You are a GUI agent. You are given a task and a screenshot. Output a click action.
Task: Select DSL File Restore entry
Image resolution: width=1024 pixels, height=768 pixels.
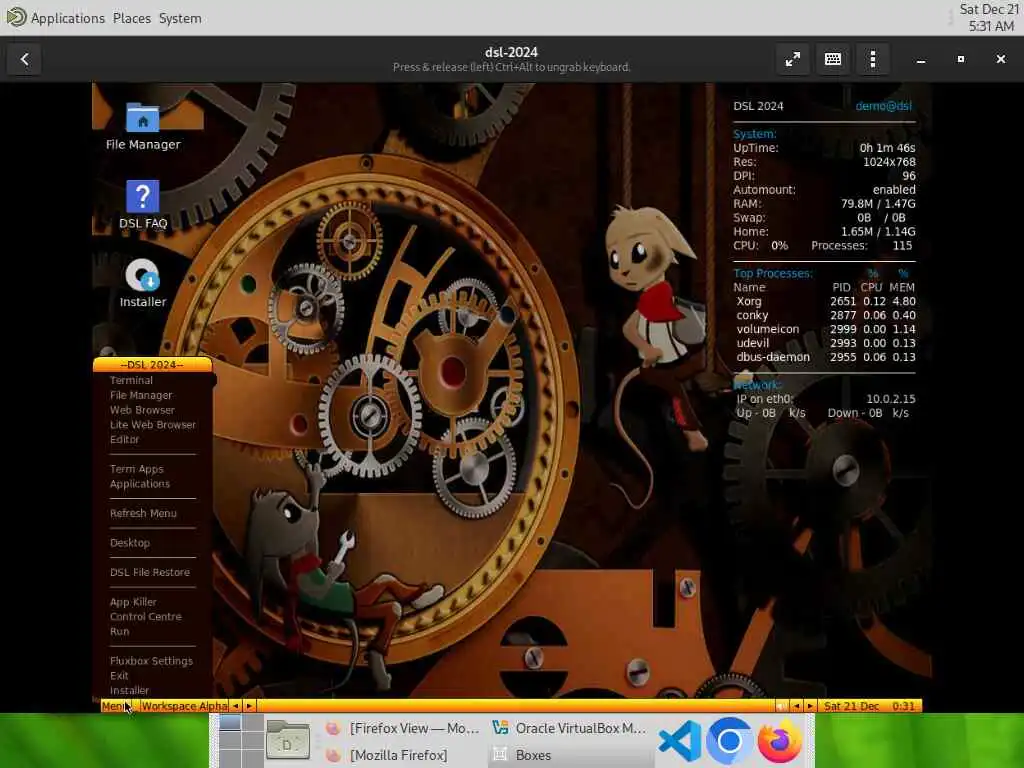(x=150, y=572)
